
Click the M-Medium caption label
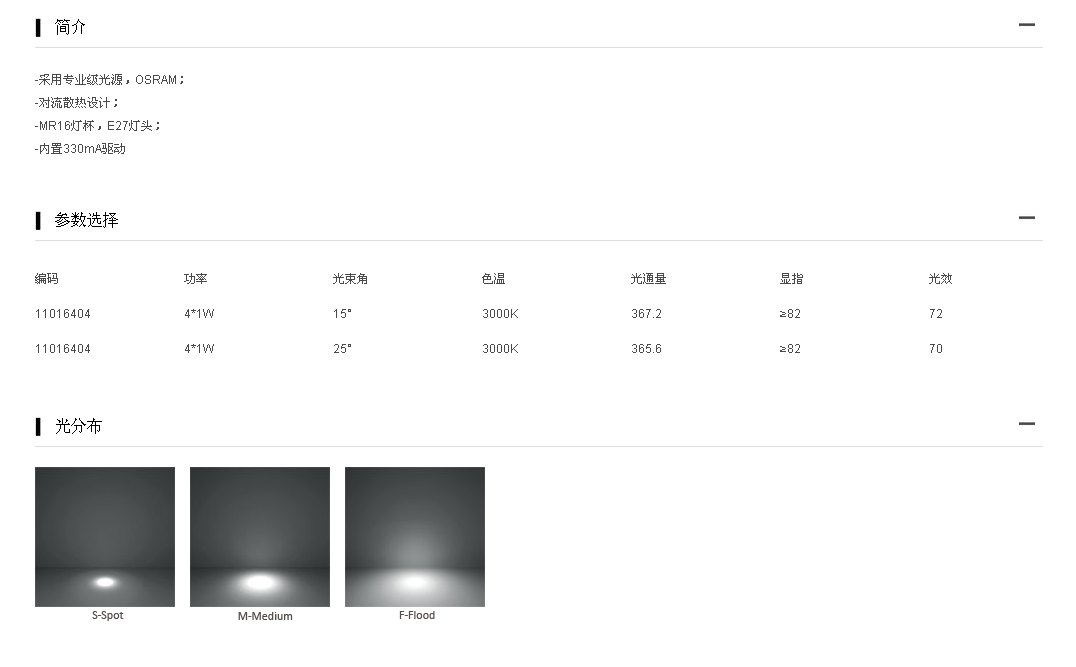265,617
